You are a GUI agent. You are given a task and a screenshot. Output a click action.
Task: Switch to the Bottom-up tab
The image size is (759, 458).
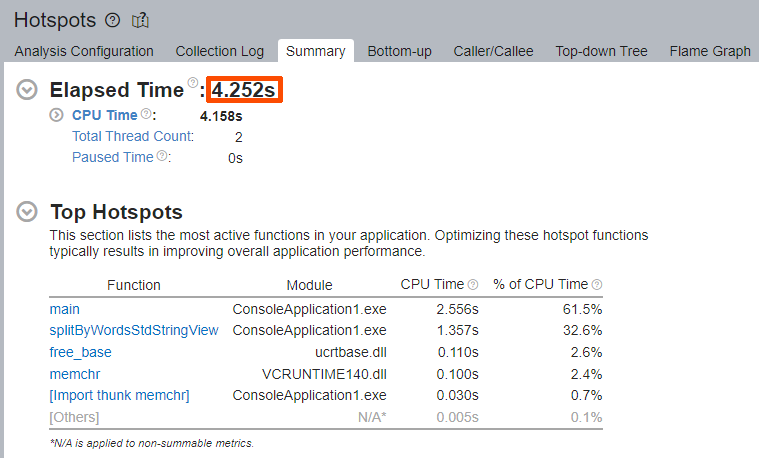(400, 51)
